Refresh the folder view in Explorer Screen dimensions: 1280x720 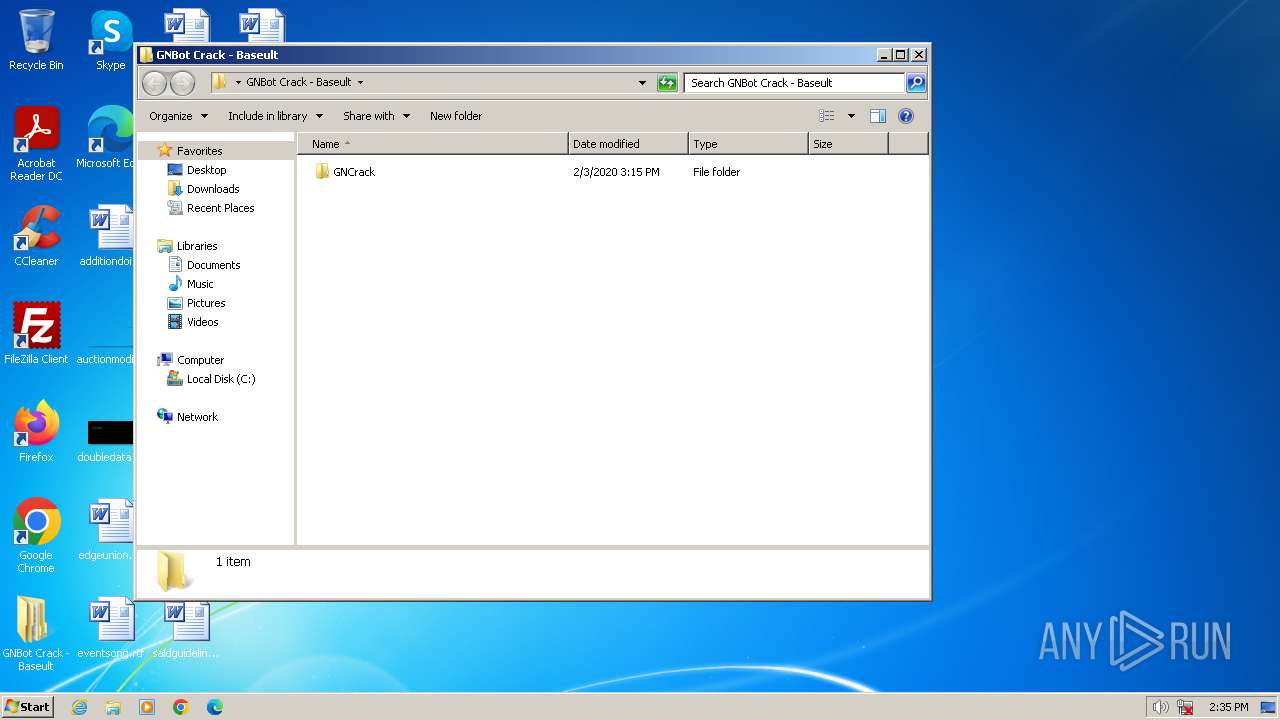pyautogui.click(x=667, y=83)
